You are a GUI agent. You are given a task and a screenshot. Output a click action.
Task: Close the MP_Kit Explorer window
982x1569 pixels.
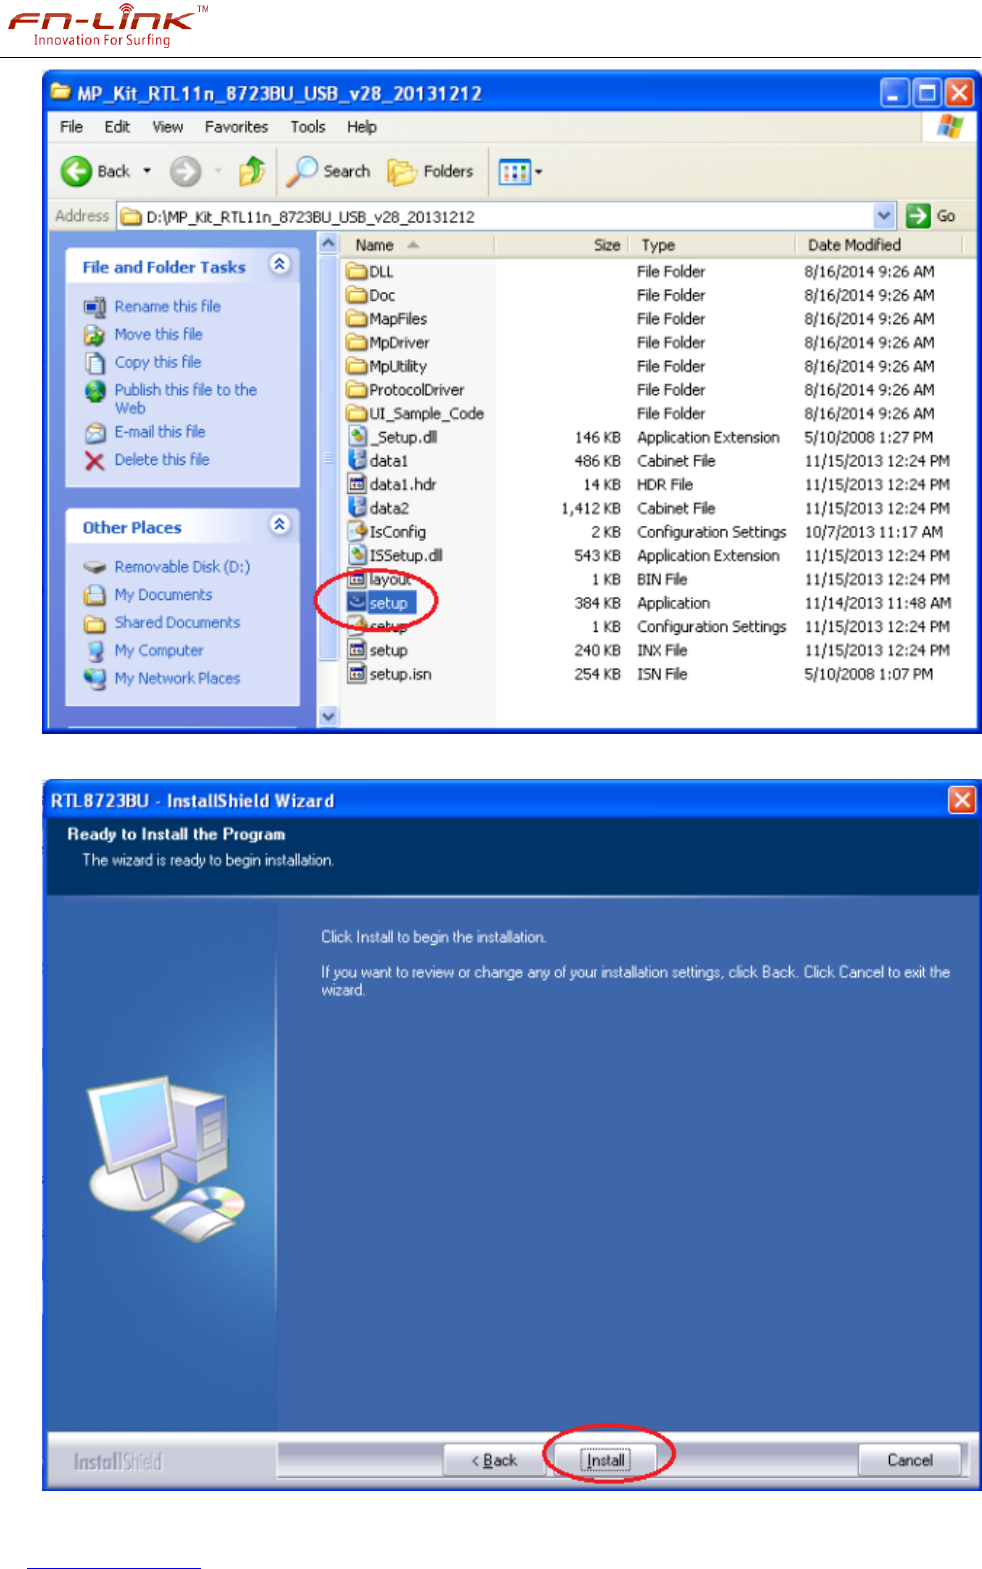(x=960, y=93)
